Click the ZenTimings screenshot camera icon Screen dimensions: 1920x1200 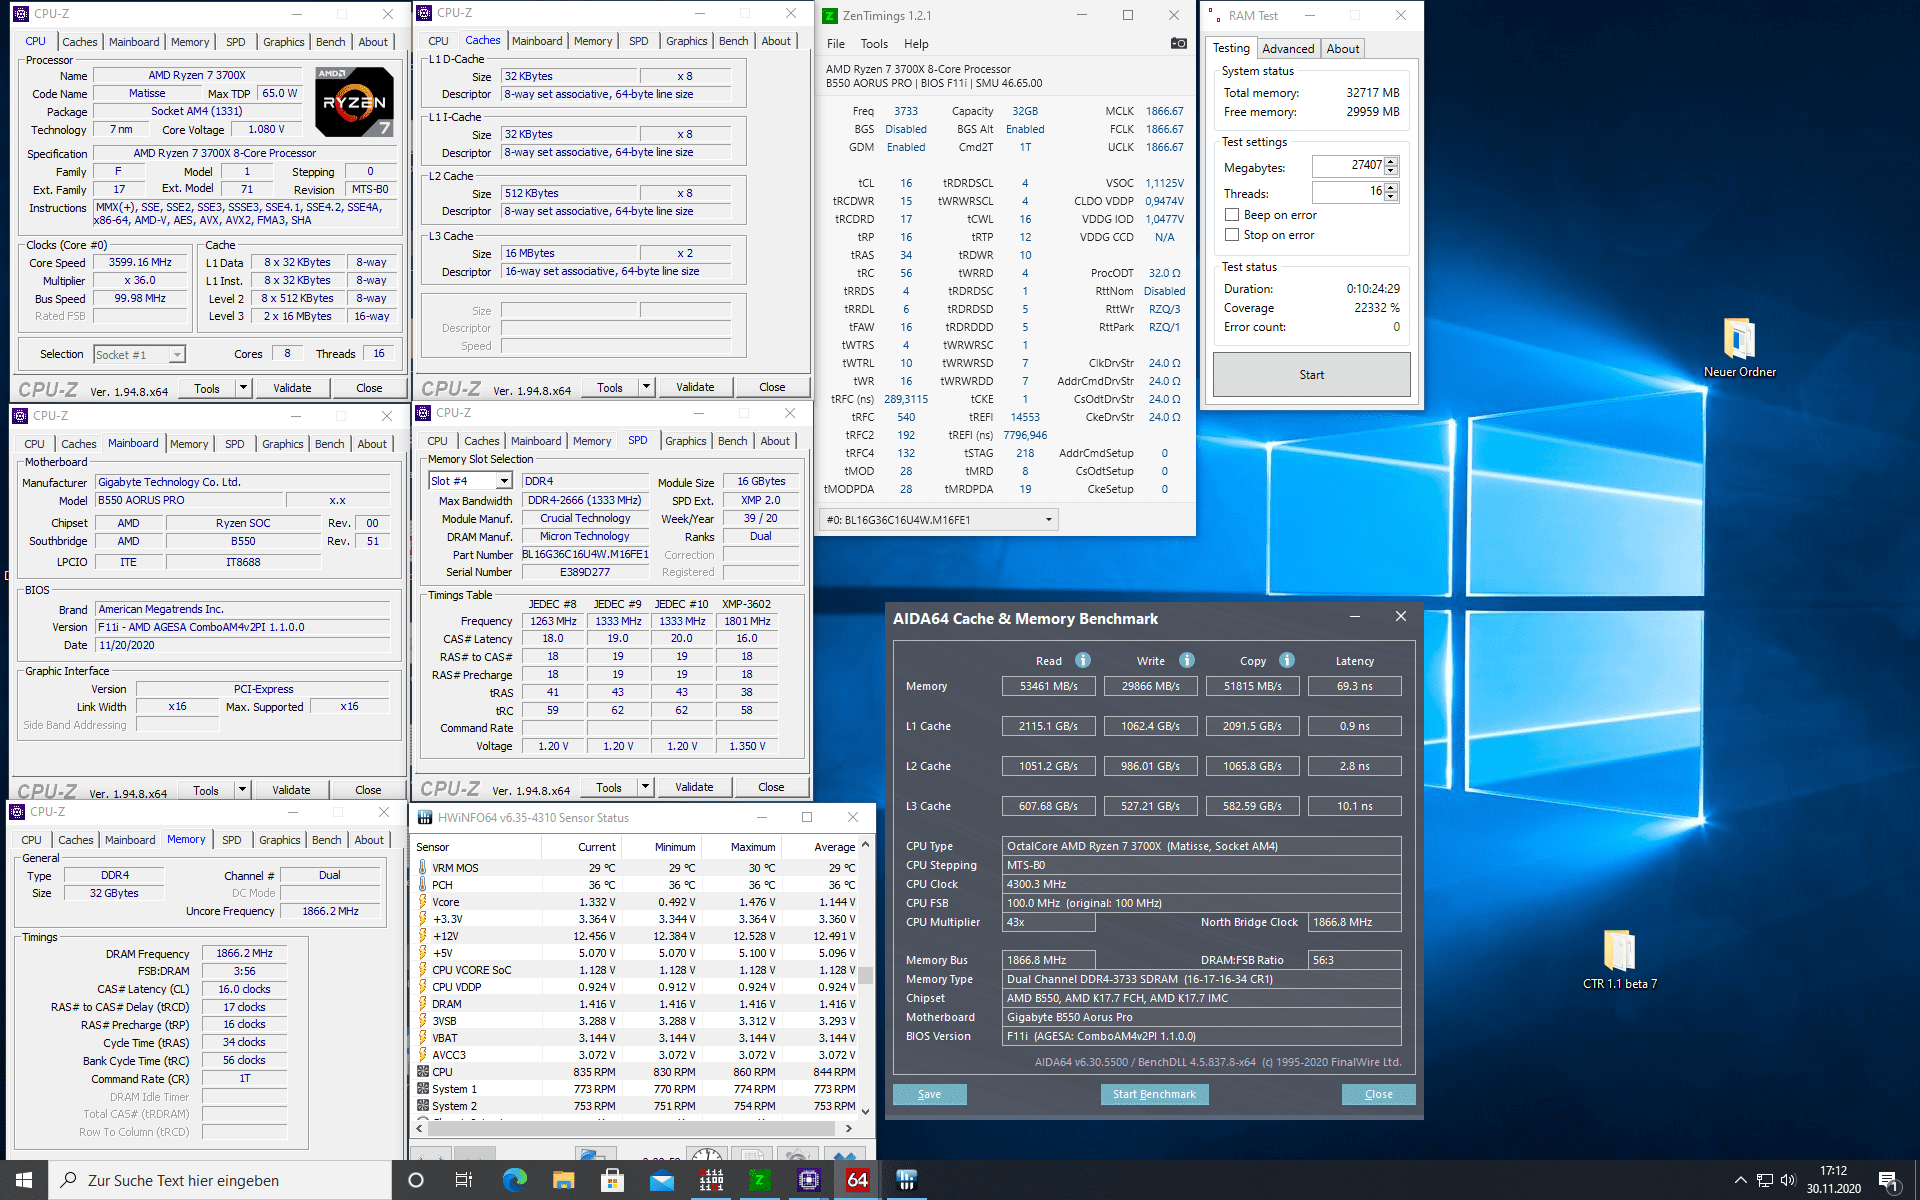[1179, 43]
